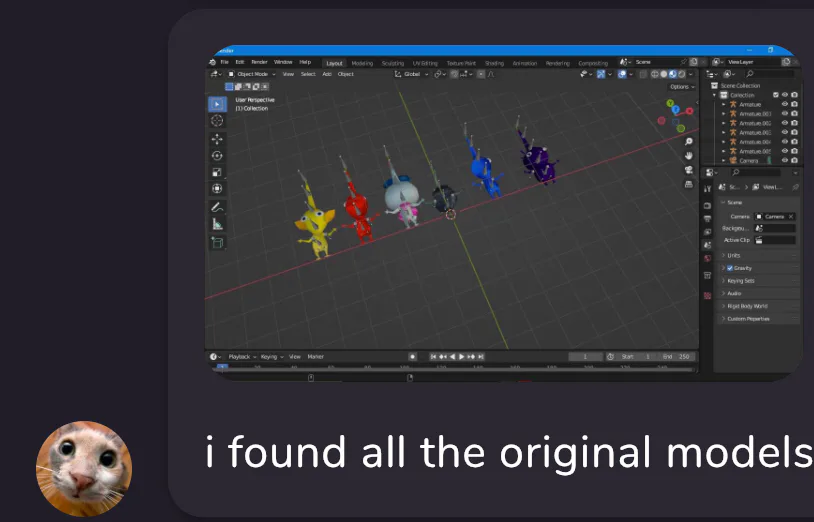
Task: Expand the Armature tree item
Action: tap(724, 104)
